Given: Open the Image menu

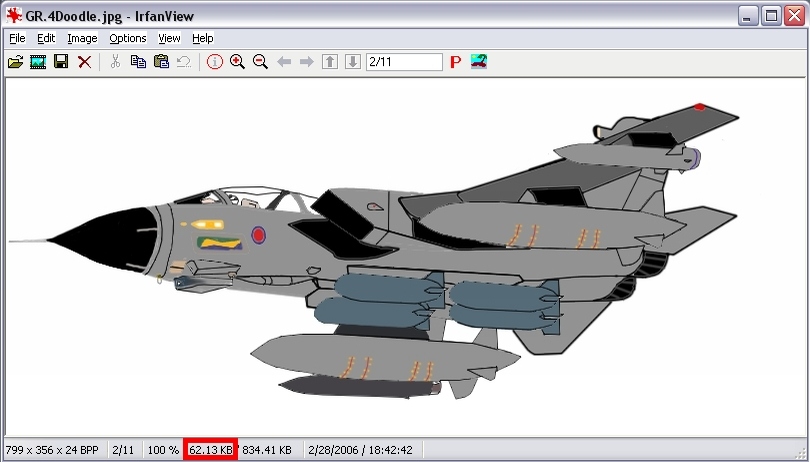Looking at the screenshot, I should [x=82, y=38].
